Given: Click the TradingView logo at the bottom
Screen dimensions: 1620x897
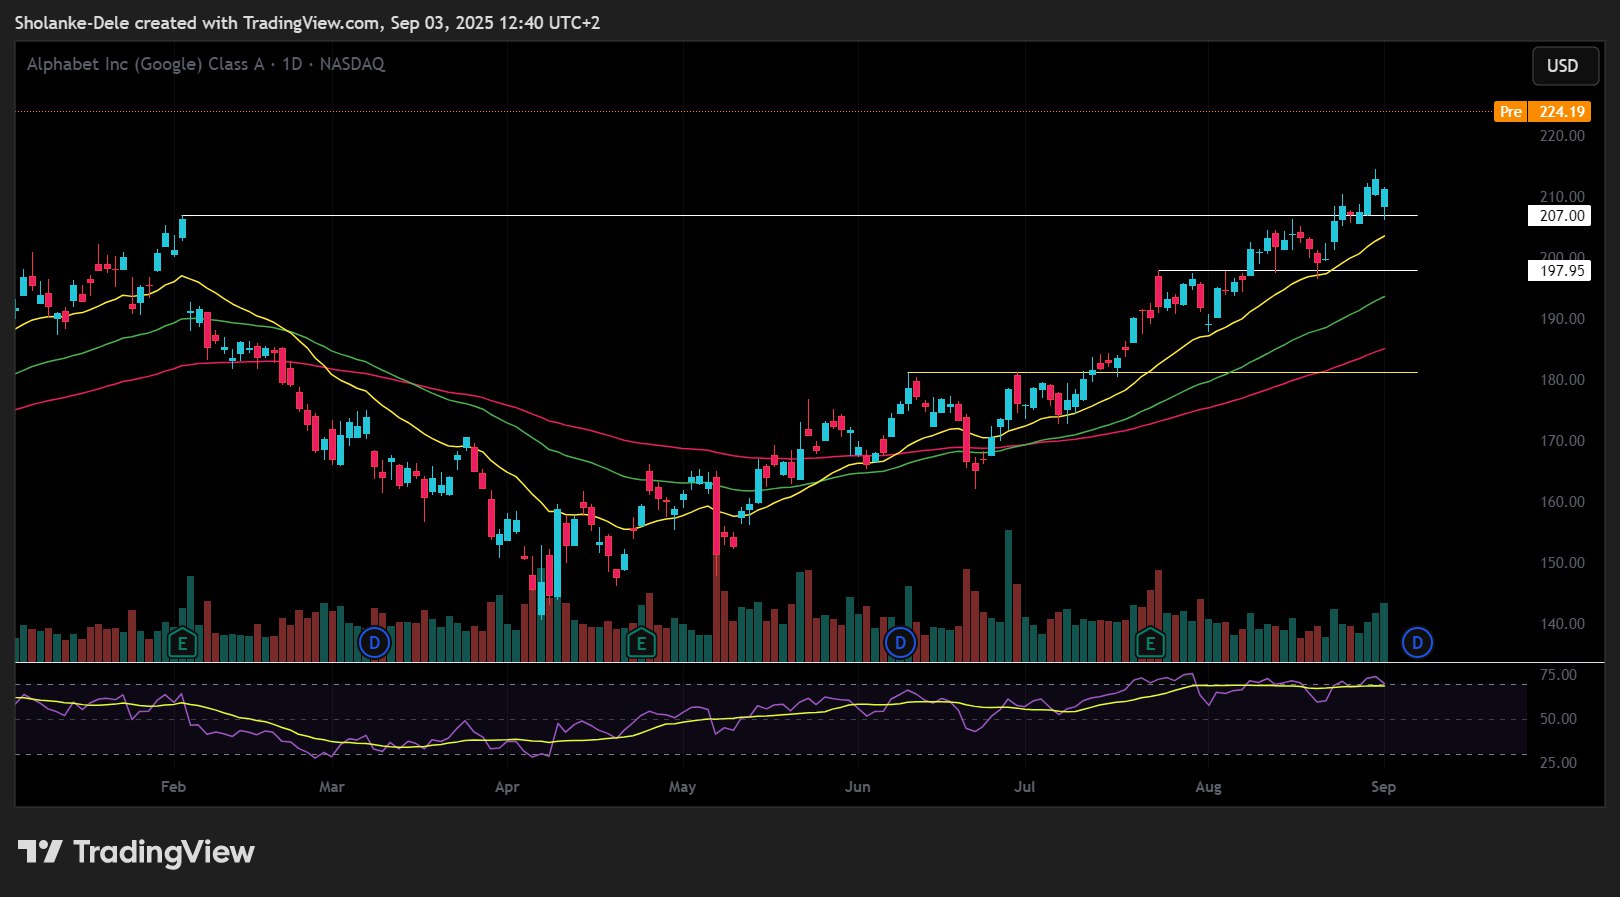Looking at the screenshot, I should 136,852.
